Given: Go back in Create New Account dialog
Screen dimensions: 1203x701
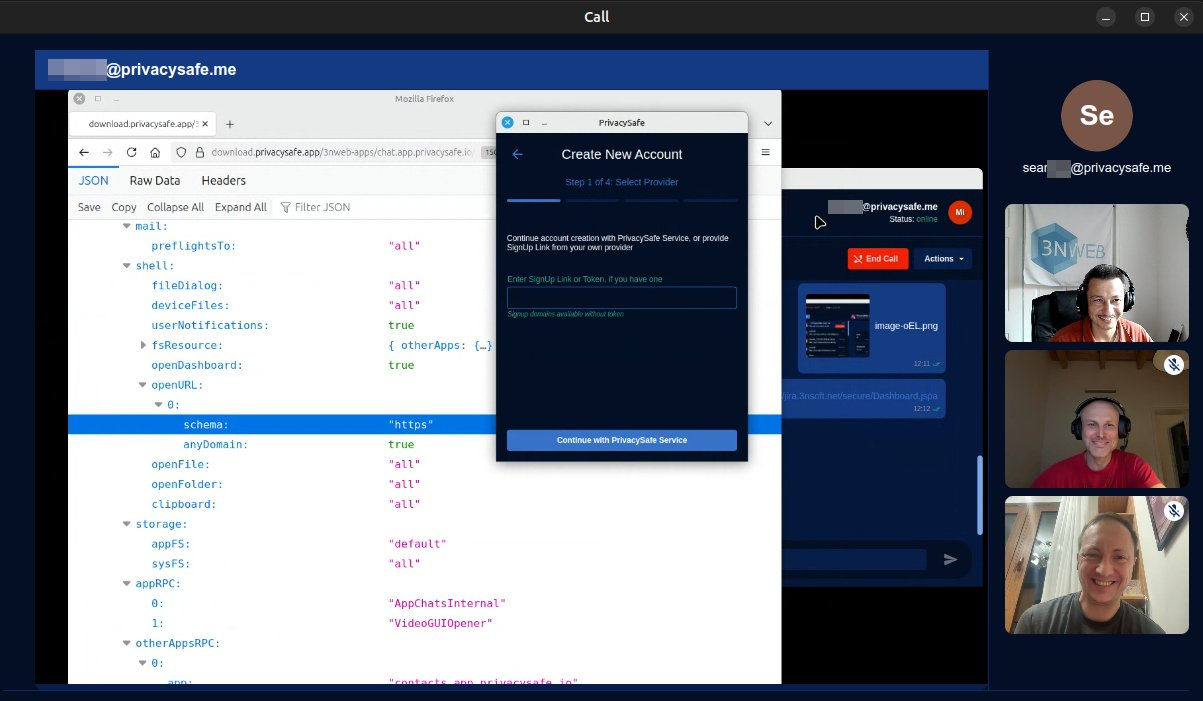Looking at the screenshot, I should pos(517,154).
